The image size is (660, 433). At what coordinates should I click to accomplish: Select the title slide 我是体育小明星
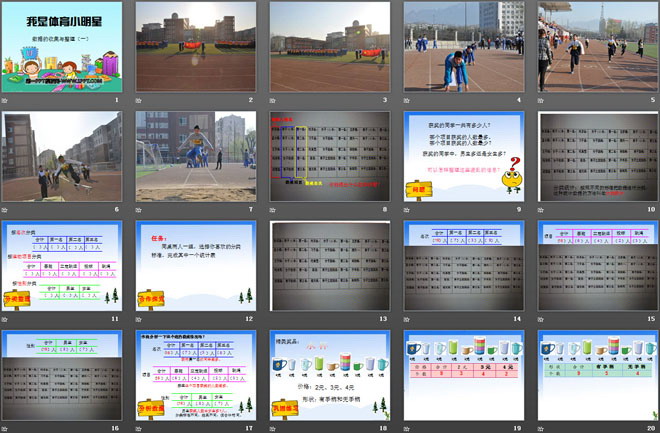coord(62,47)
